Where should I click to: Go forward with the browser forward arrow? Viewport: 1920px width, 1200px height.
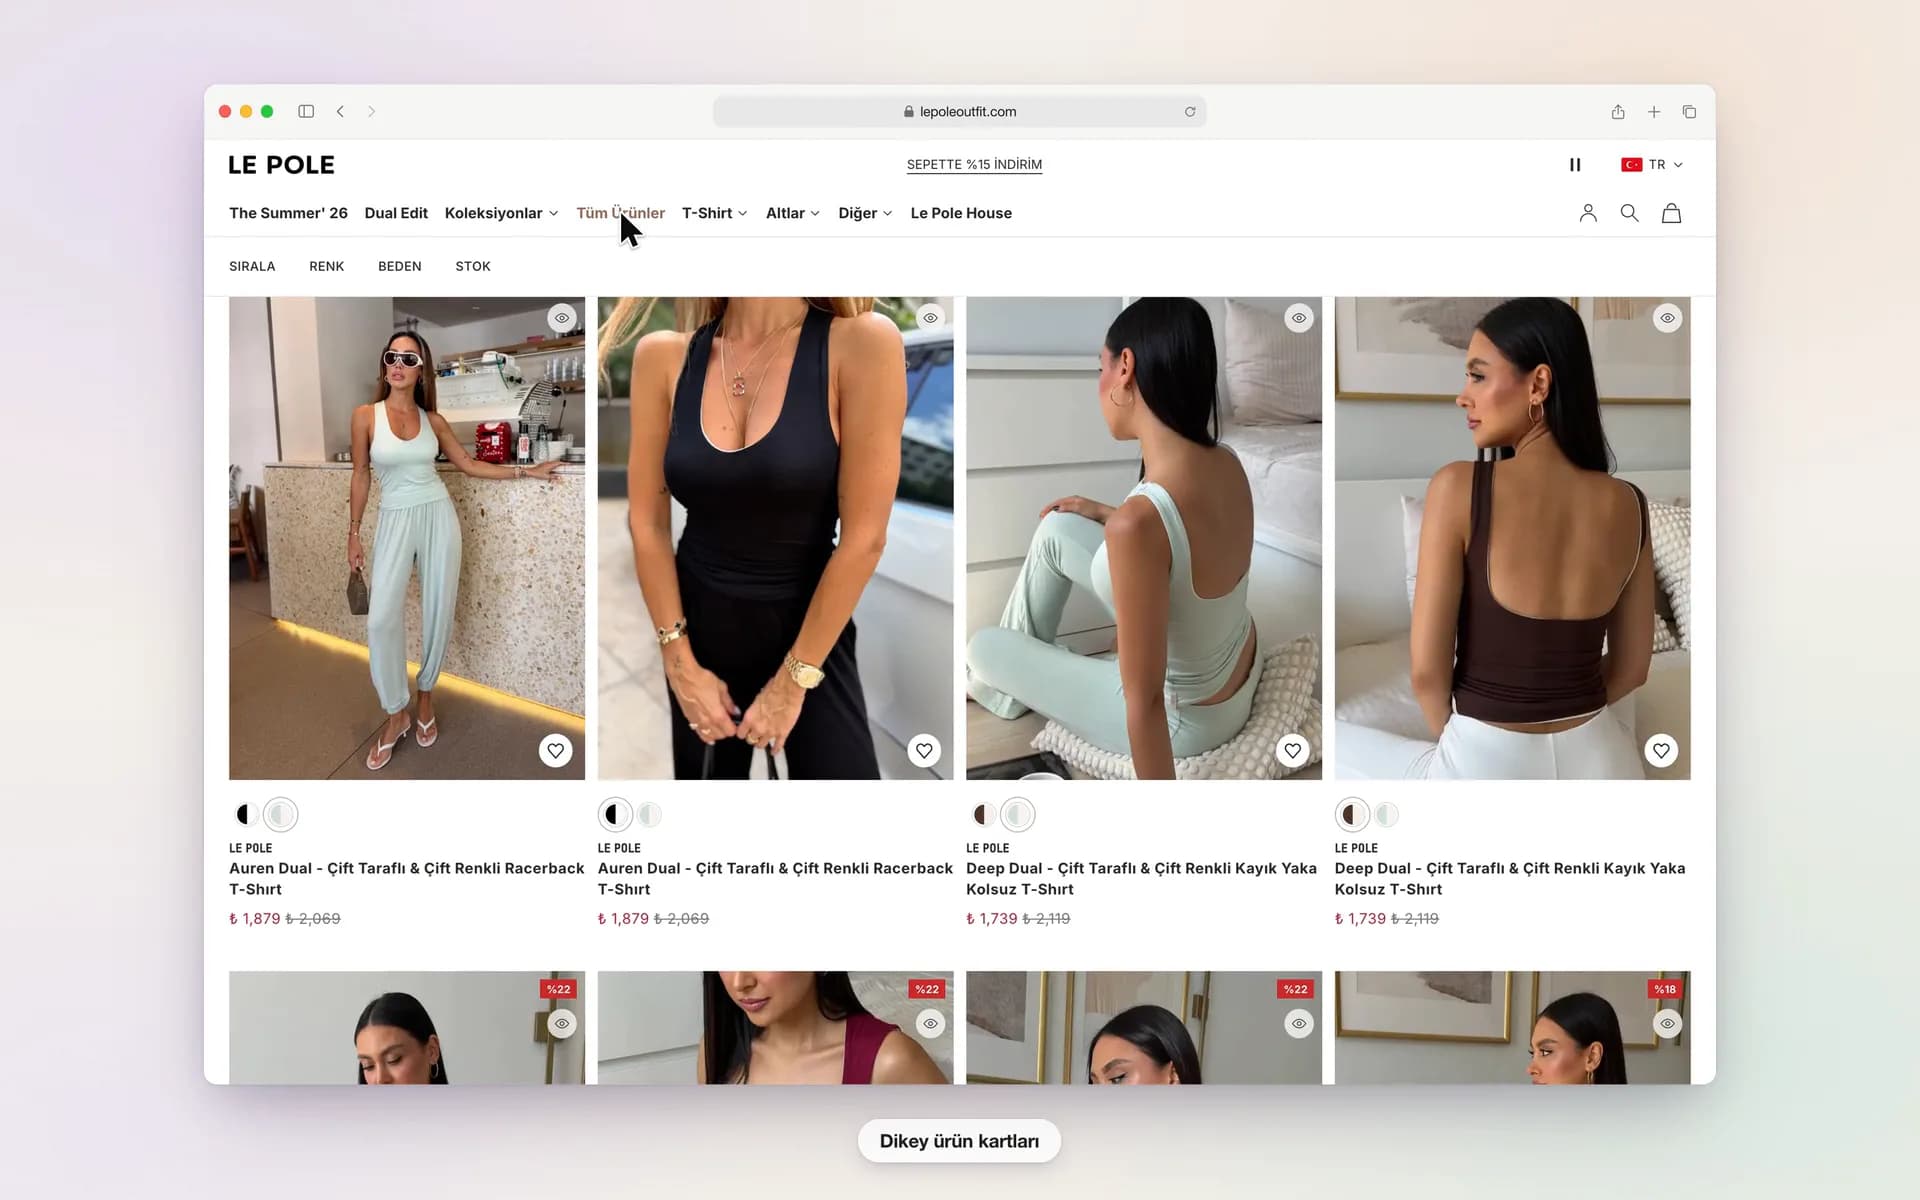(371, 112)
